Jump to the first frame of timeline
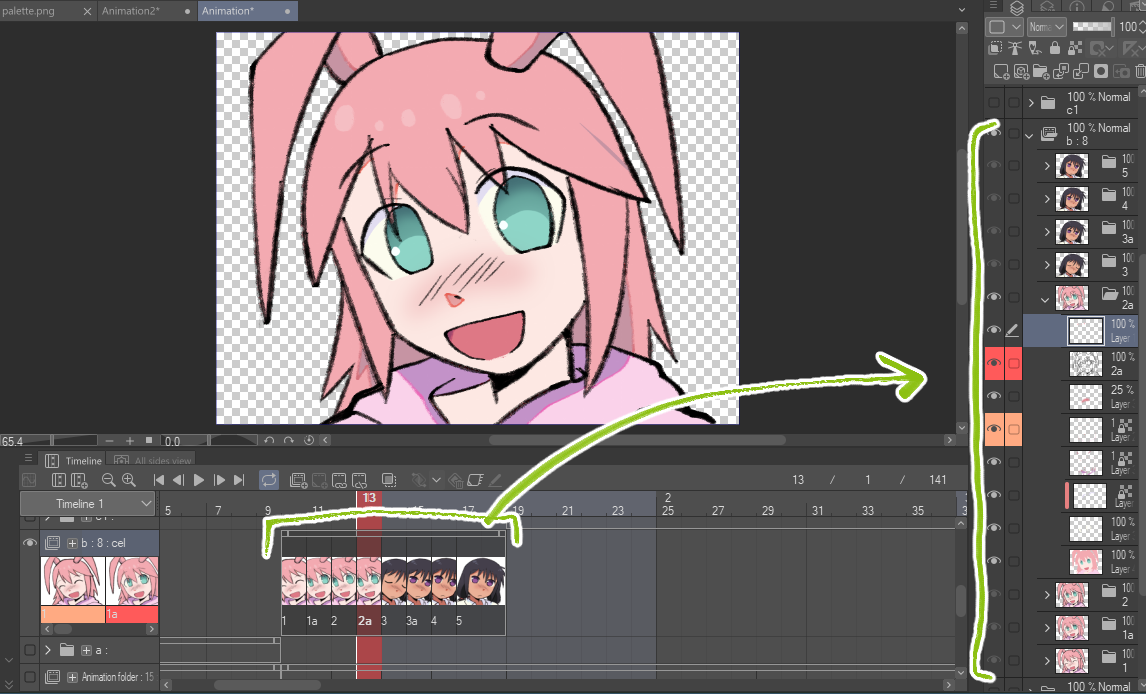The image size is (1146, 694). pyautogui.click(x=159, y=480)
